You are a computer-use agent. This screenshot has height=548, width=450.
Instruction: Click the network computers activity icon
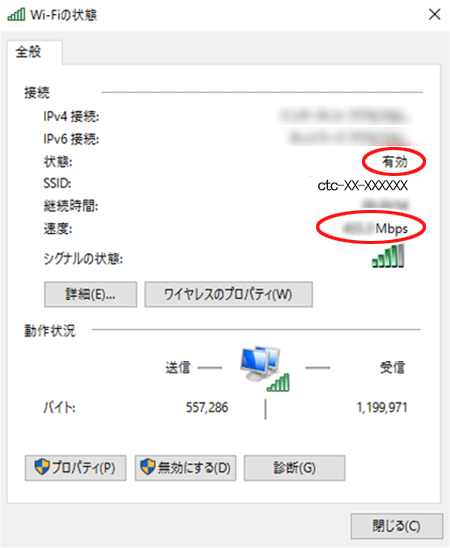[x=264, y=368]
